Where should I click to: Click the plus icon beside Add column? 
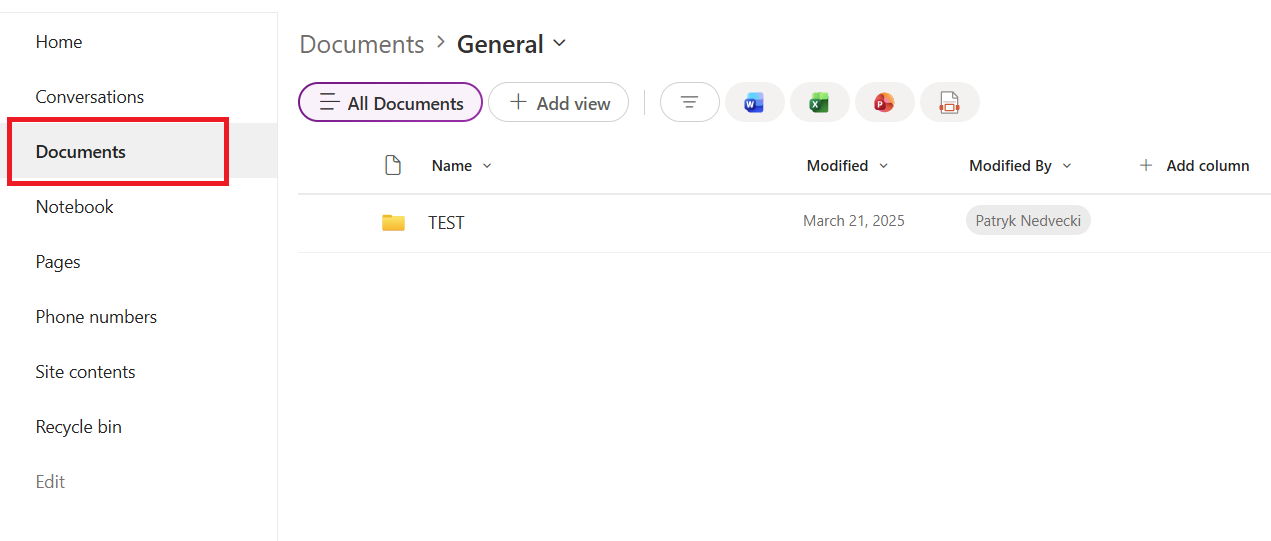1146,166
